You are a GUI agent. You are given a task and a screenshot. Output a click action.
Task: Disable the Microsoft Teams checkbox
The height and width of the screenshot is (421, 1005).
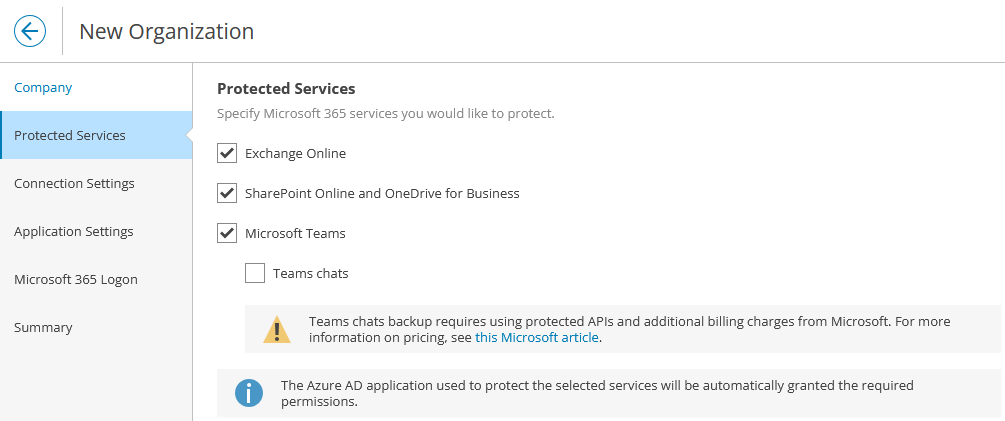[227, 233]
